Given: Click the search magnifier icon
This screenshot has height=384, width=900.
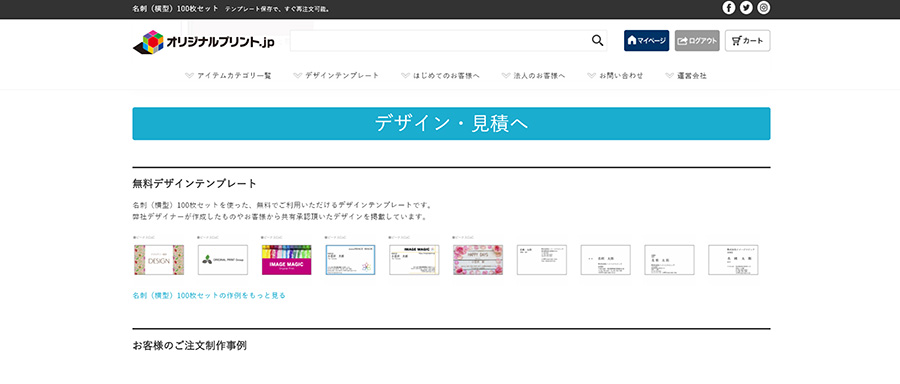Looking at the screenshot, I should [x=598, y=40].
